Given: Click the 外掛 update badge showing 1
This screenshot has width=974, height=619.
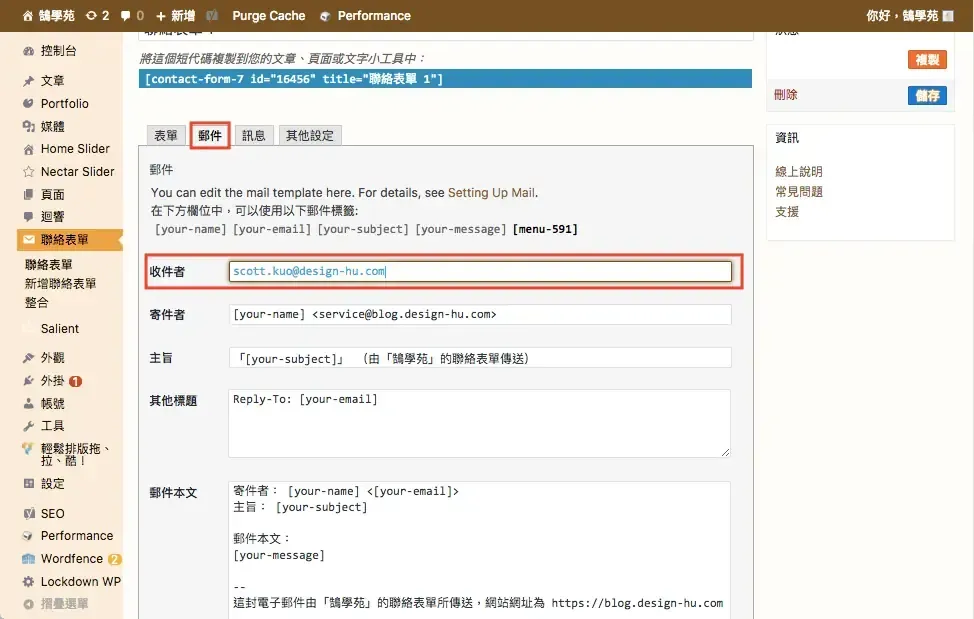Looking at the screenshot, I should pyautogui.click(x=75, y=381).
